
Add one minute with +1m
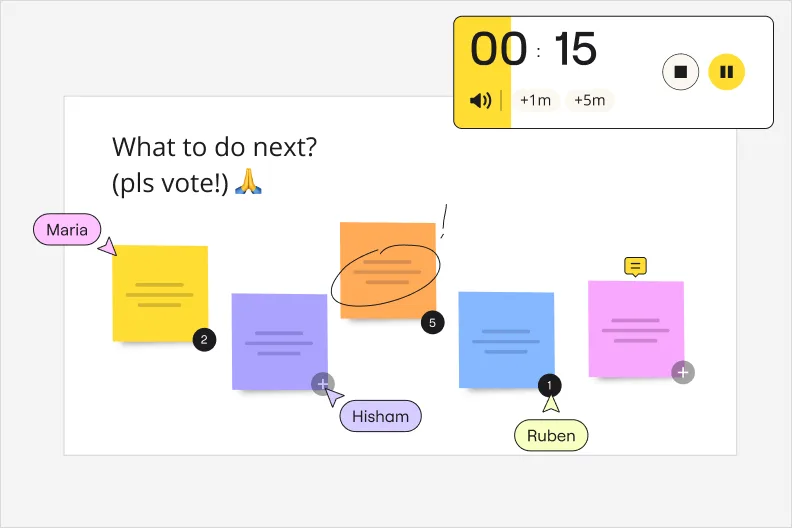[535, 100]
